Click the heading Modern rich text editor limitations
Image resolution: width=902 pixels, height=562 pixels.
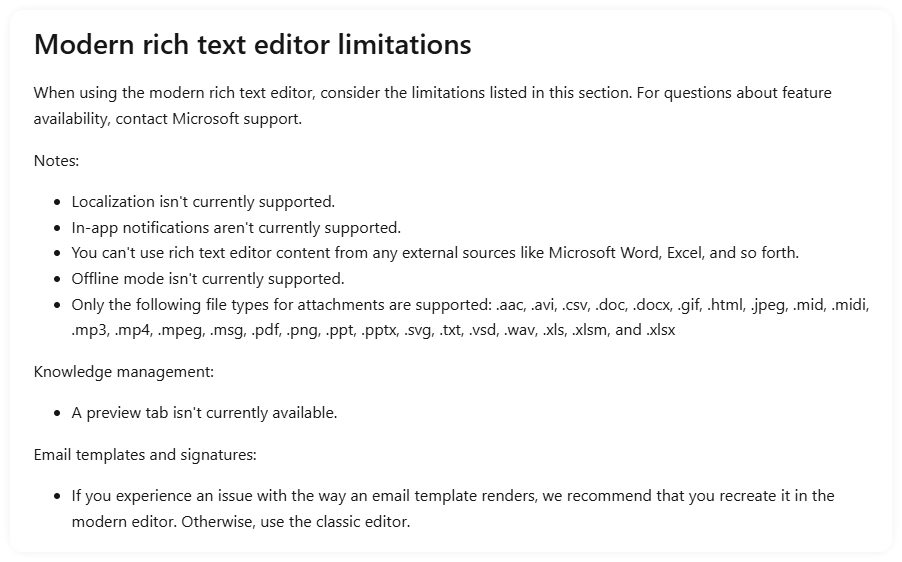click(x=253, y=44)
